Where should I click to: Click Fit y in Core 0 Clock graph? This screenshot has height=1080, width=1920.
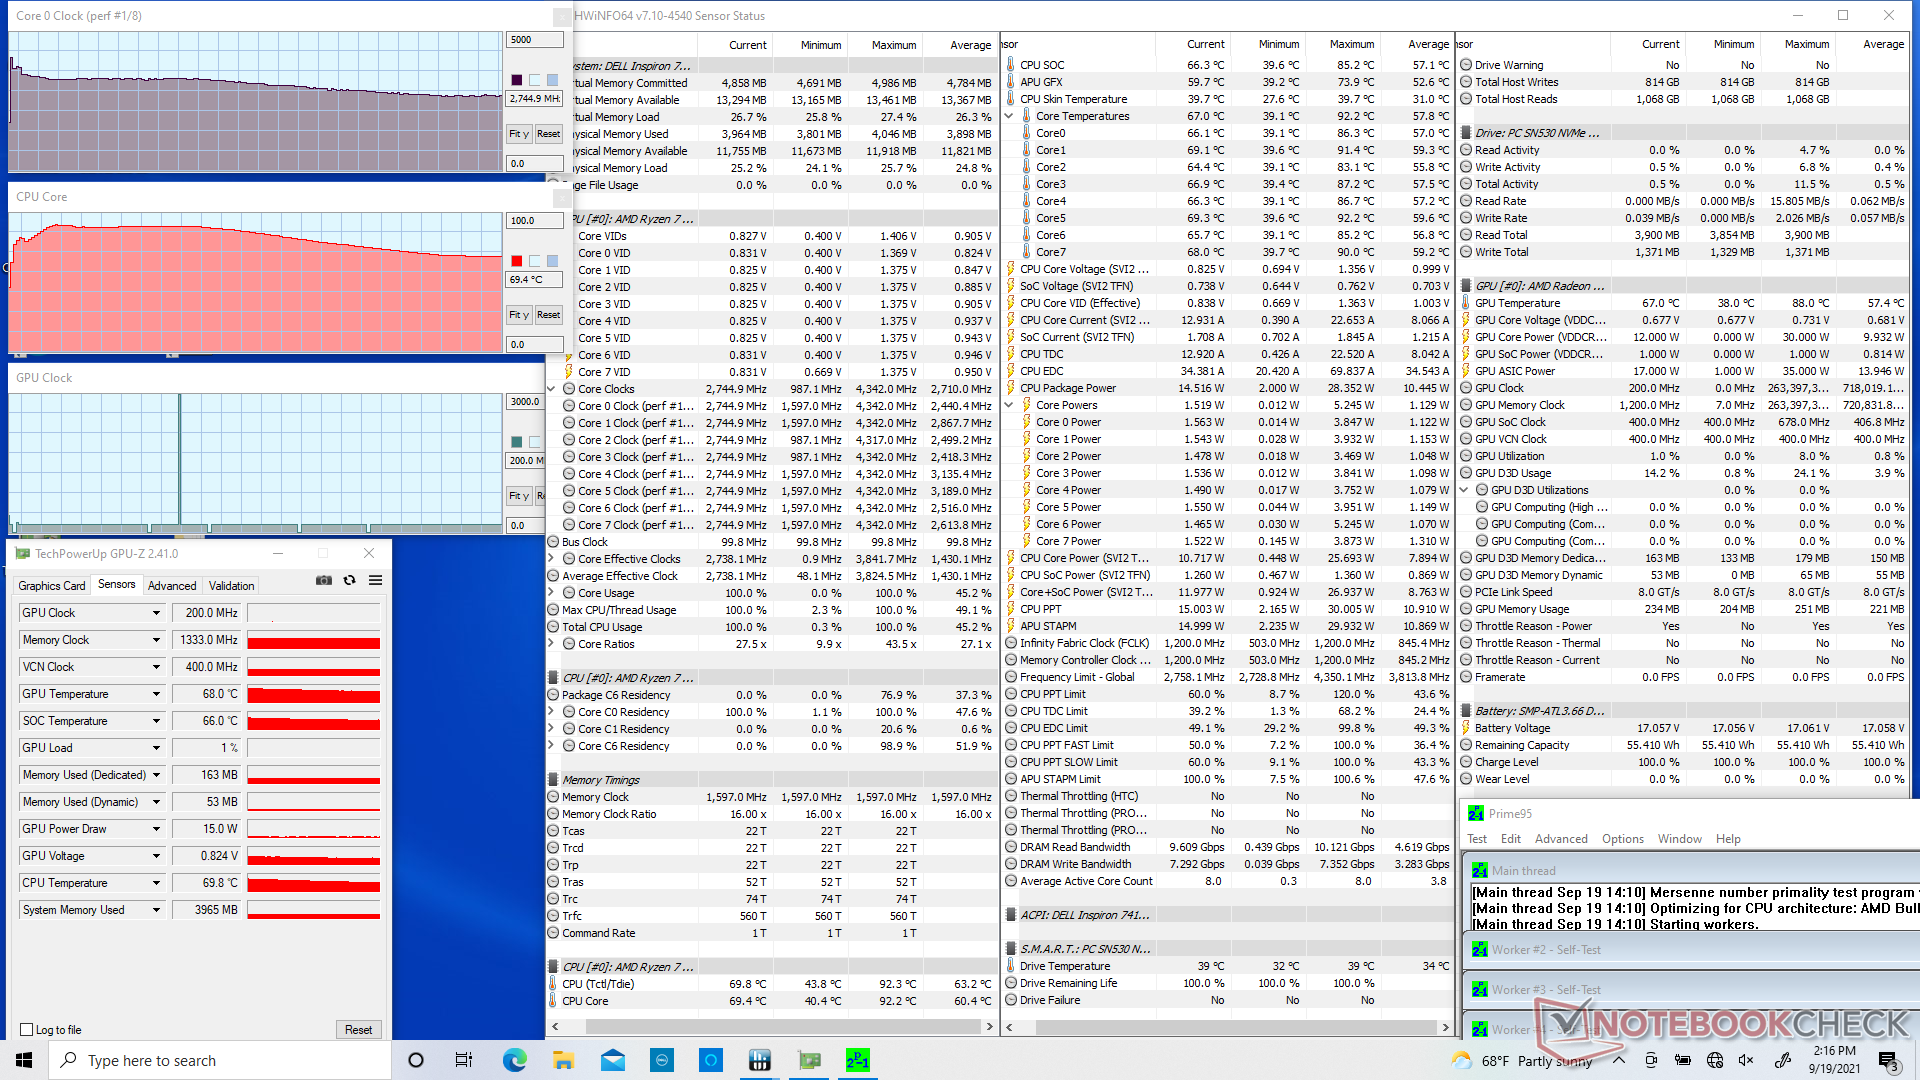coord(518,134)
